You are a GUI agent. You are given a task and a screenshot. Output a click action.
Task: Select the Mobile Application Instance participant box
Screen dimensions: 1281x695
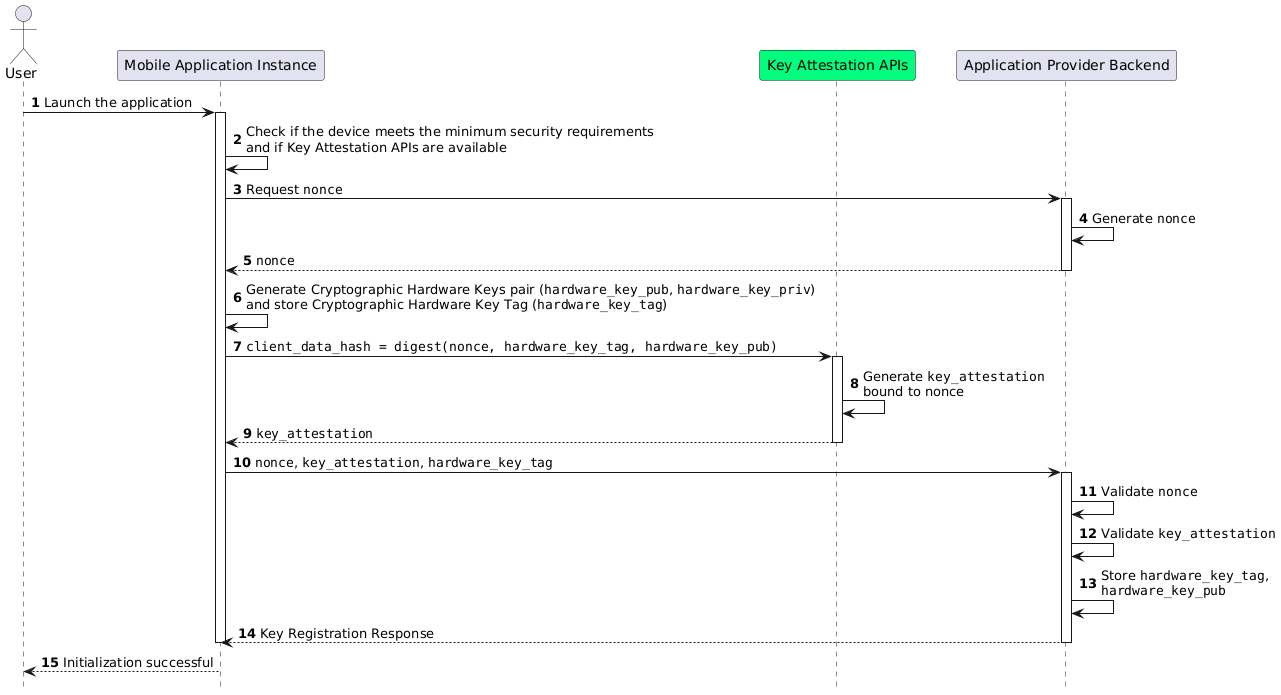tap(220, 66)
